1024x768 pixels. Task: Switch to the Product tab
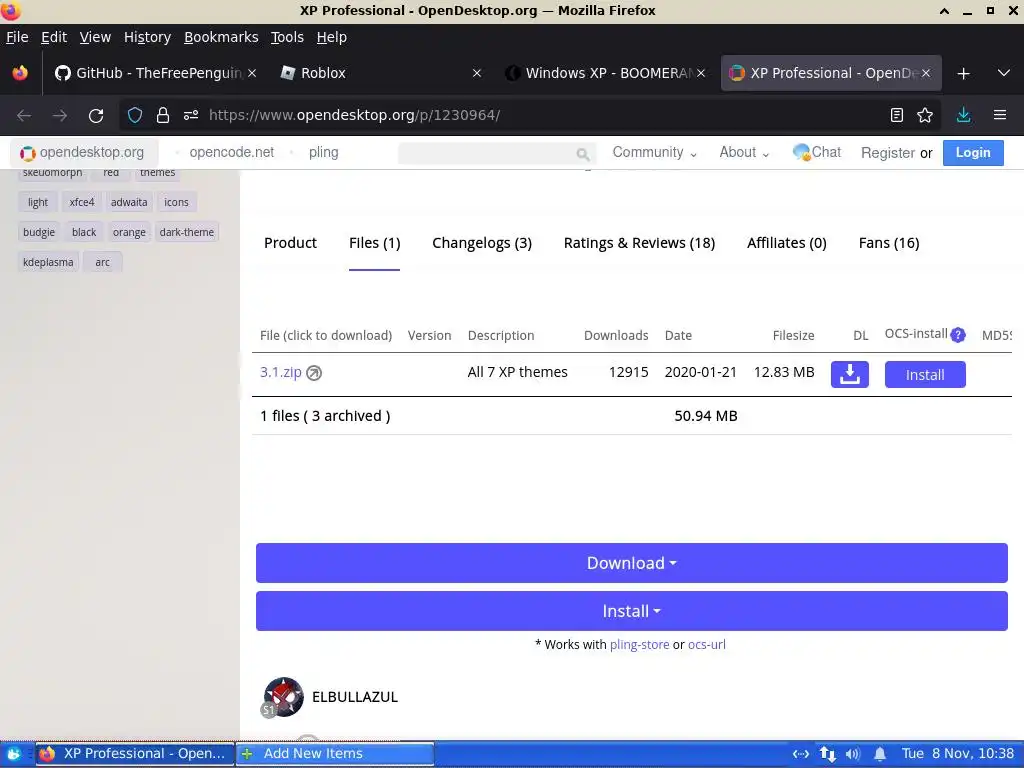pos(290,243)
